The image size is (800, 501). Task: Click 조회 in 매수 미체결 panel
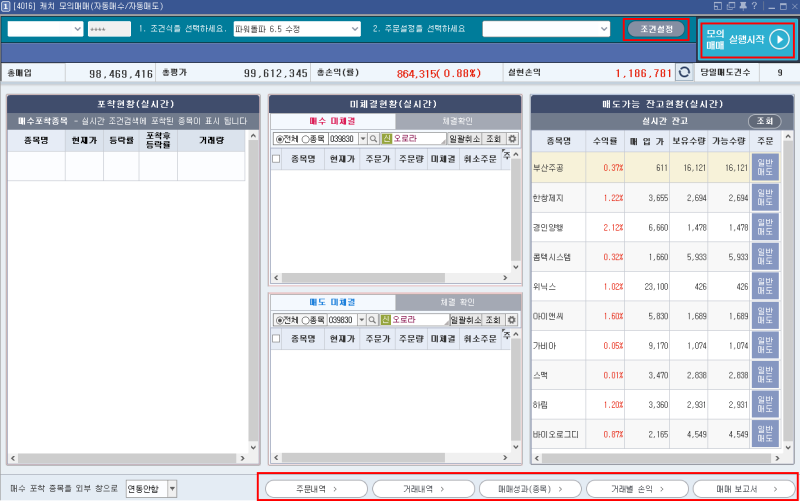point(493,139)
